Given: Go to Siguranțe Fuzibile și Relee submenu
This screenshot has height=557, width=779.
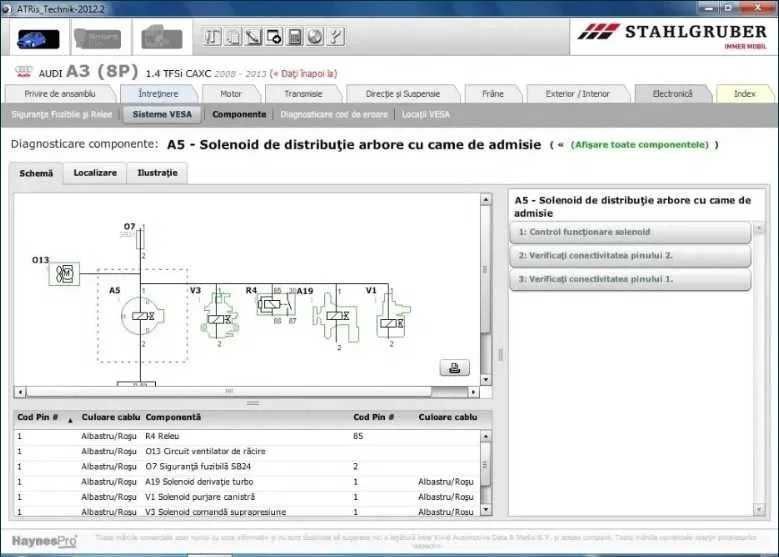Looking at the screenshot, I should [62, 115].
